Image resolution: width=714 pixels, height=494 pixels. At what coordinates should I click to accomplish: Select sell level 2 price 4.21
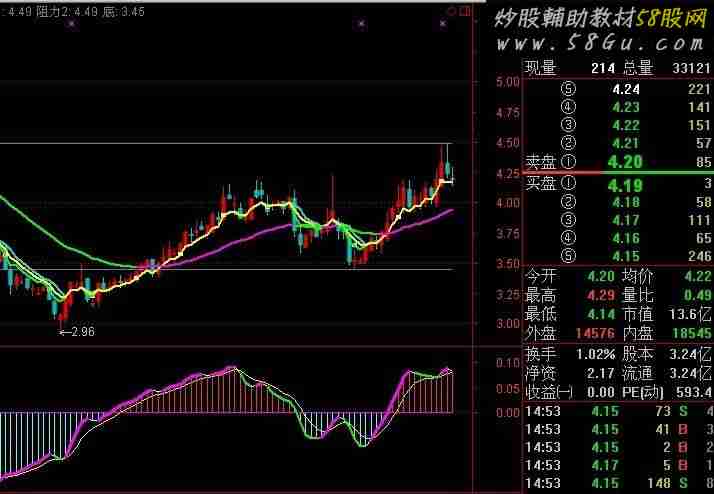626,143
